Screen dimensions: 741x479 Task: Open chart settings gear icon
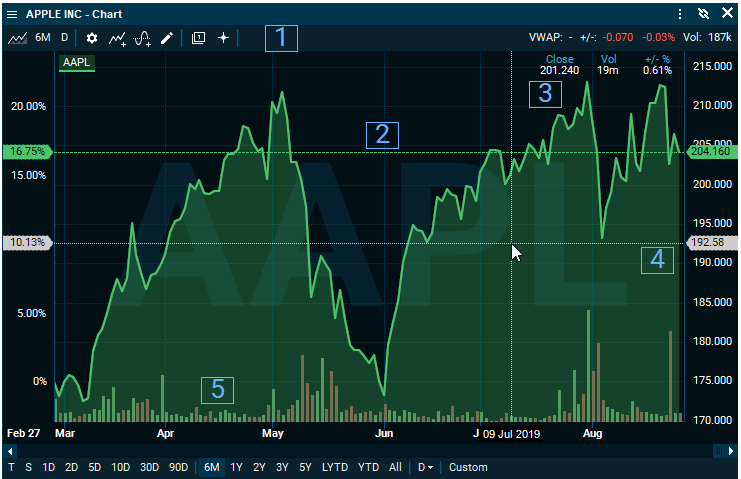click(x=92, y=38)
